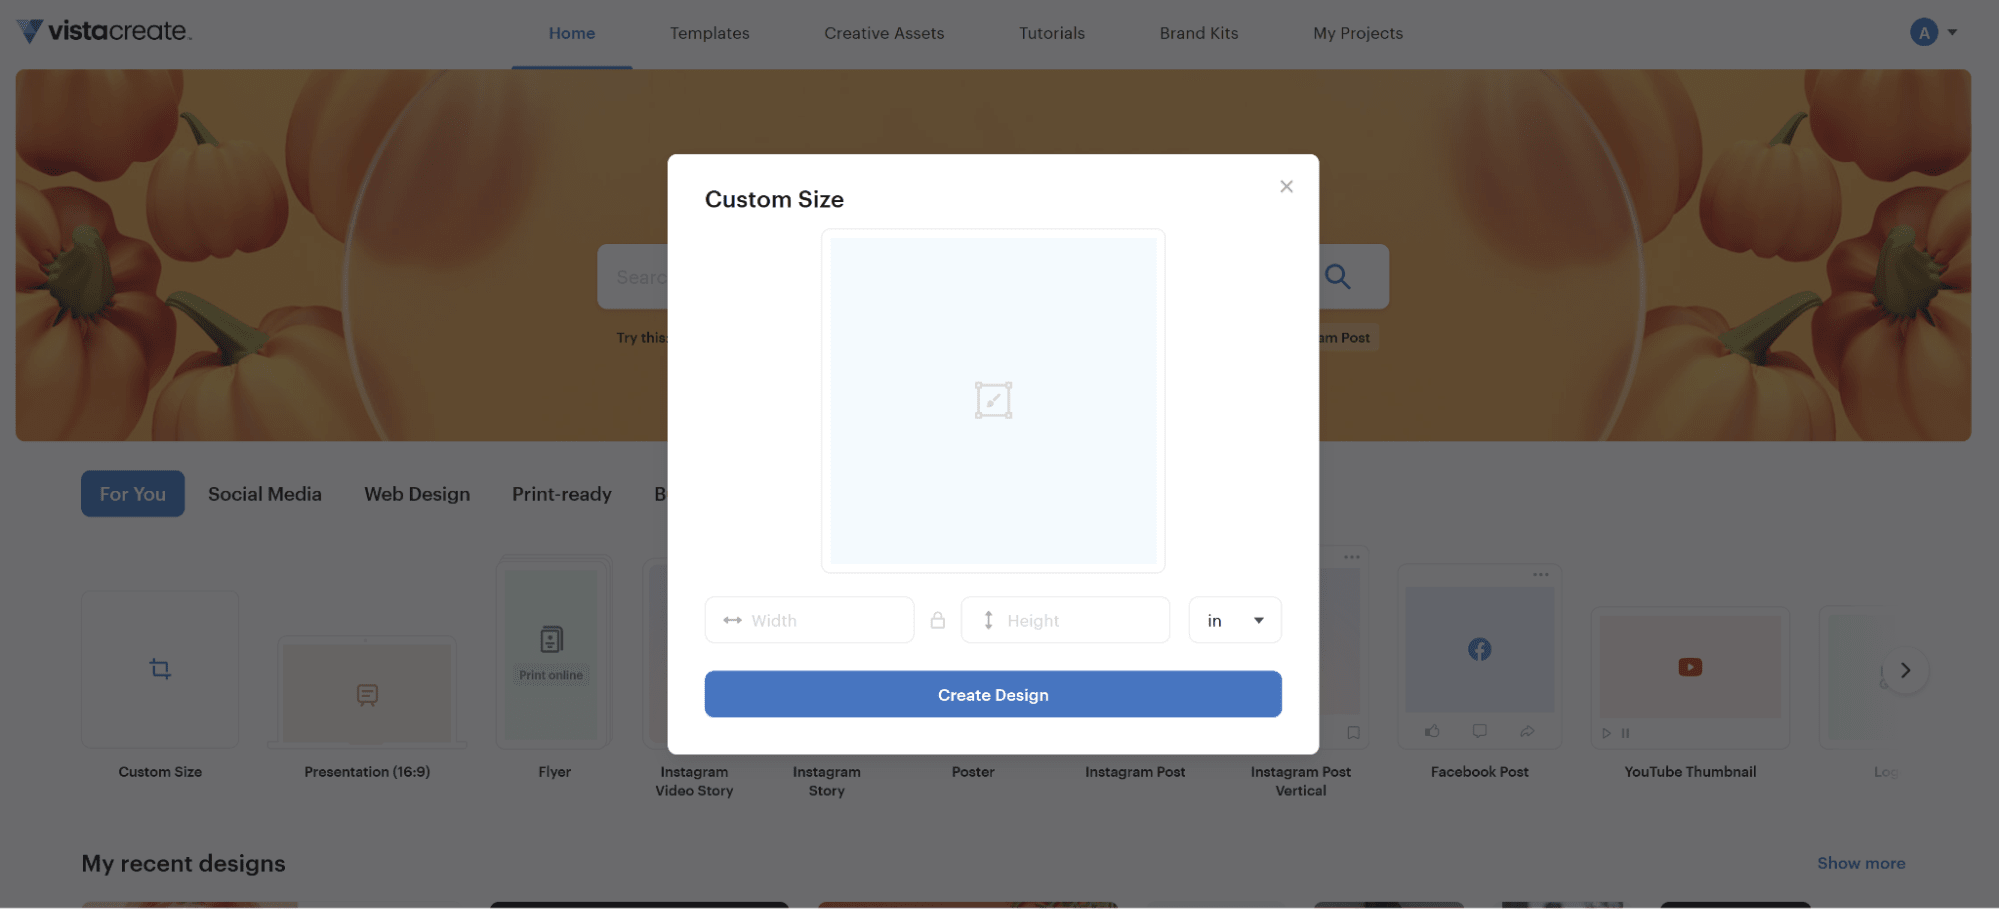Viewport: 1999px width, 909px height.
Task: Toggle the aspect ratio lock between Width and Height
Action: click(938, 620)
